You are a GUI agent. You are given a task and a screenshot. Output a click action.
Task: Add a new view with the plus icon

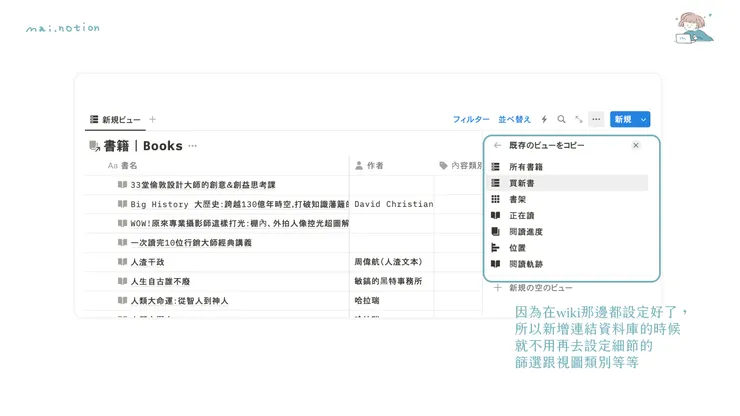[x=152, y=119]
